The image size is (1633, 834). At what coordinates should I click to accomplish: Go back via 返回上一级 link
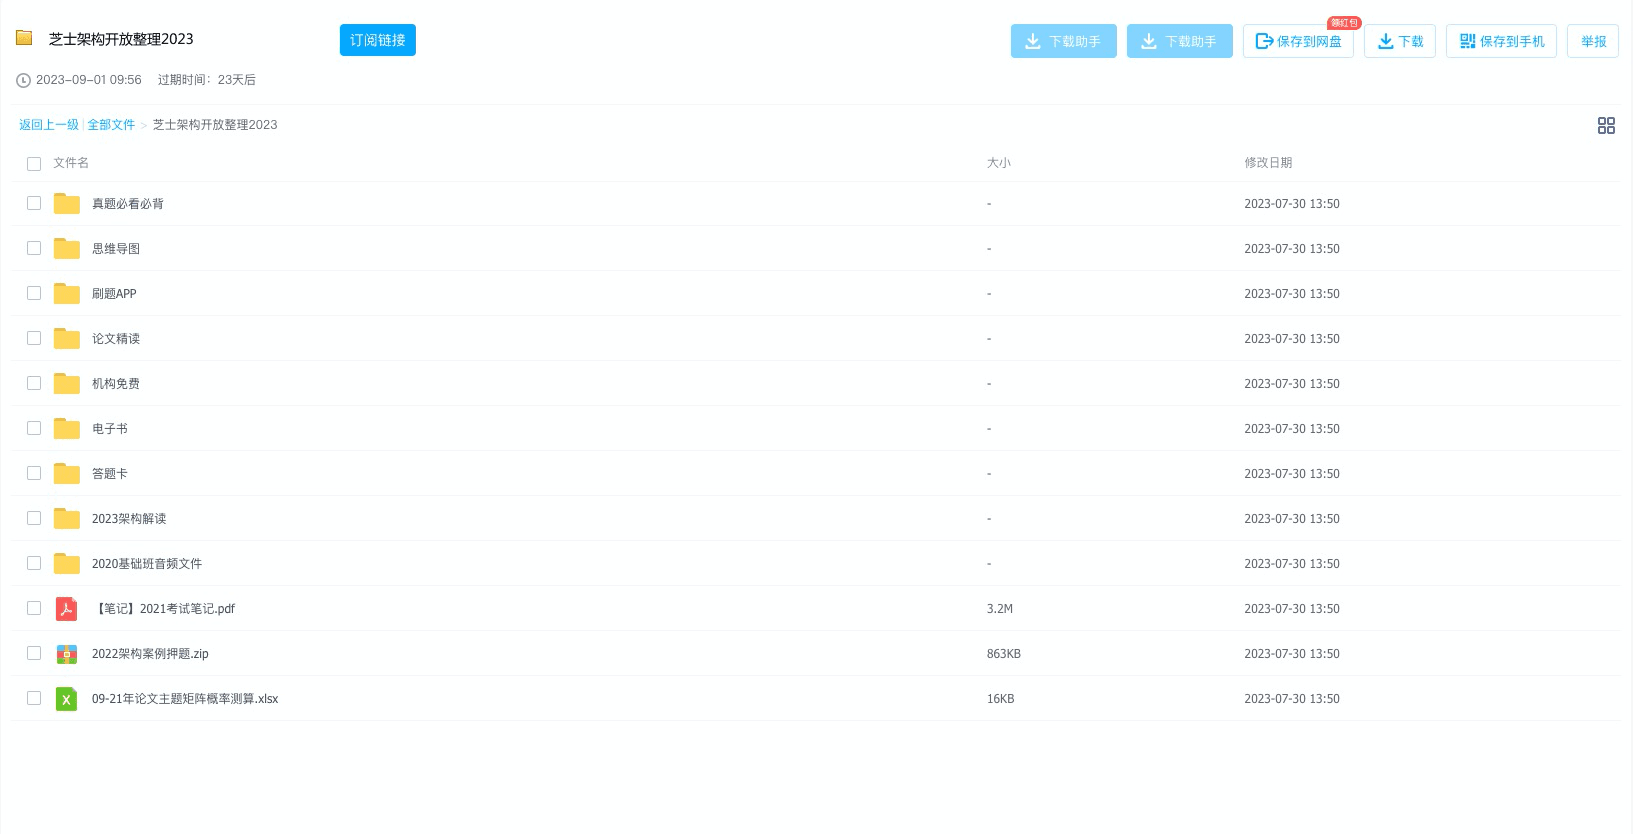point(49,125)
